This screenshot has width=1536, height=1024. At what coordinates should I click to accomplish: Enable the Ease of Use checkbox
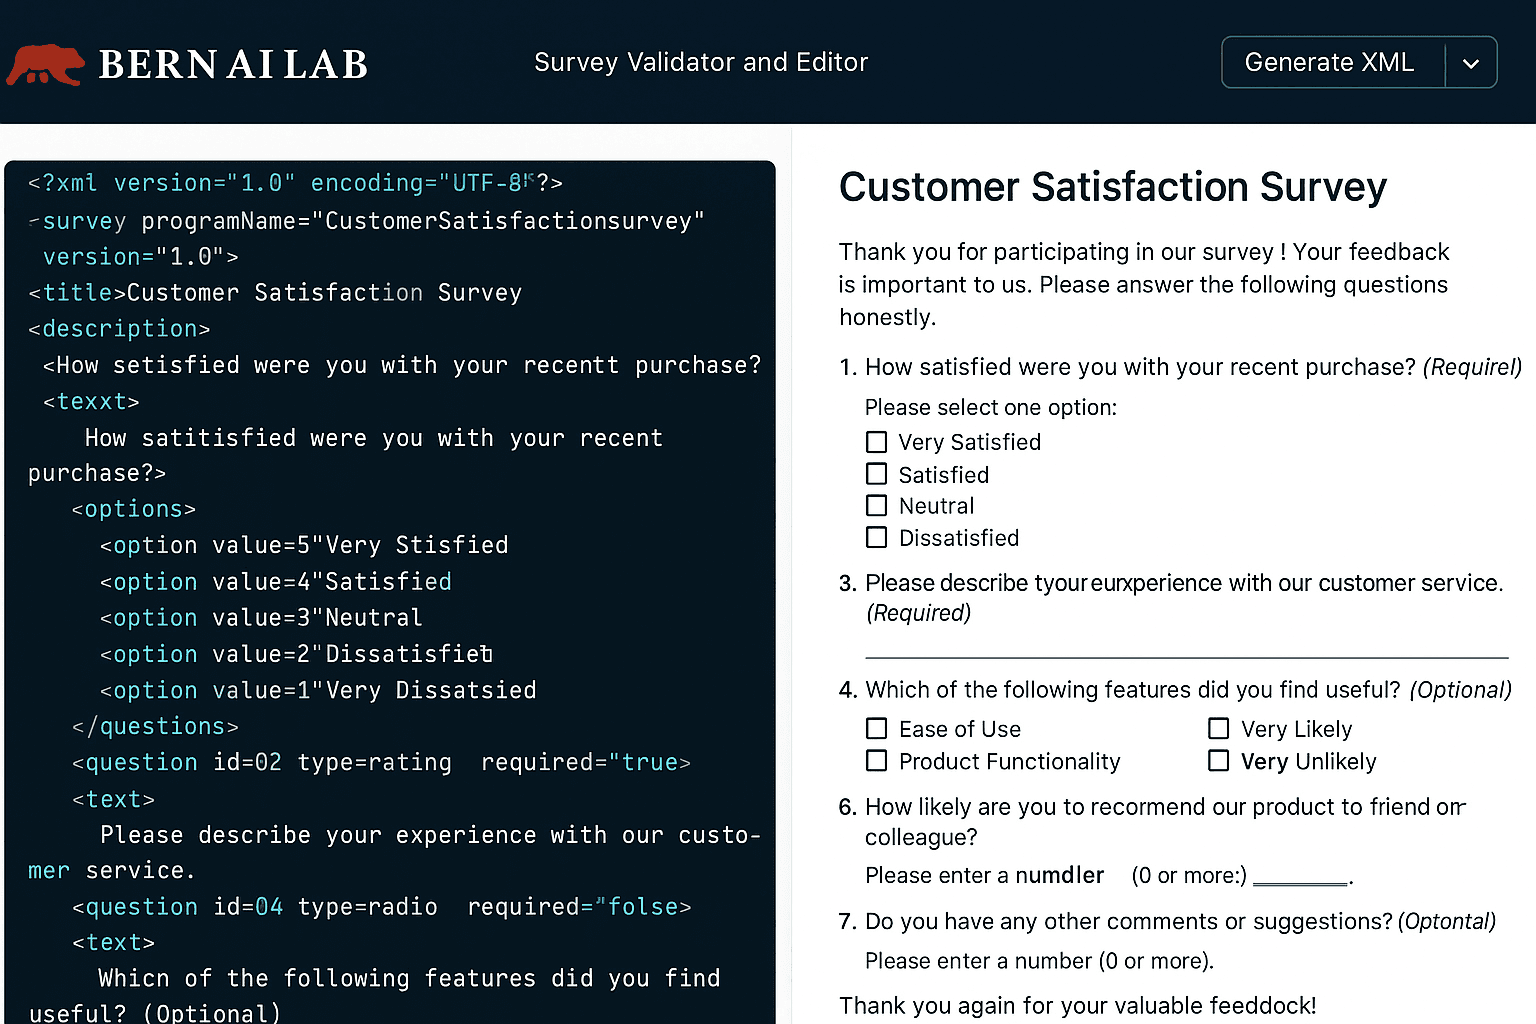pyautogui.click(x=877, y=729)
